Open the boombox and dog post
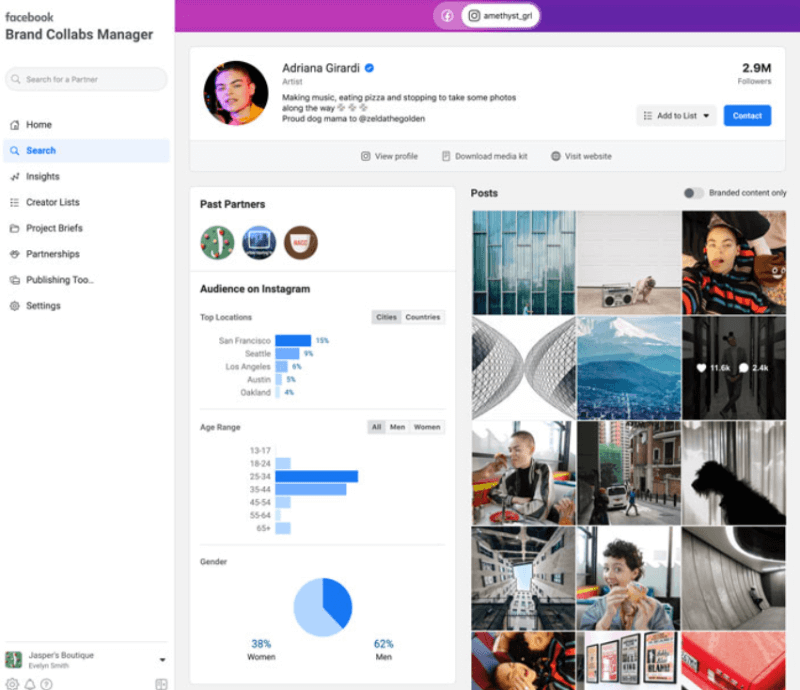 [629, 262]
